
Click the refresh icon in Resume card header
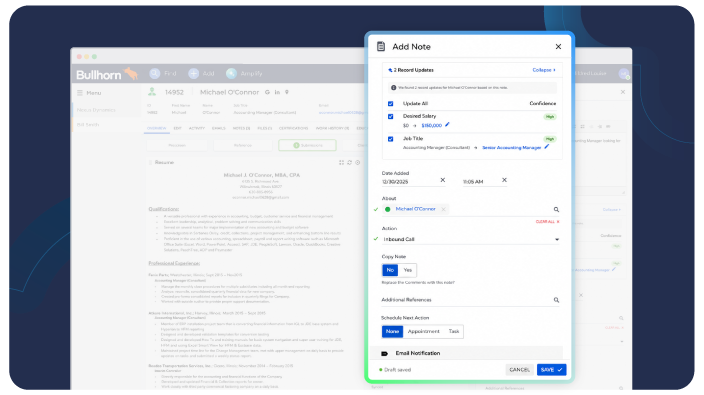(x=349, y=162)
